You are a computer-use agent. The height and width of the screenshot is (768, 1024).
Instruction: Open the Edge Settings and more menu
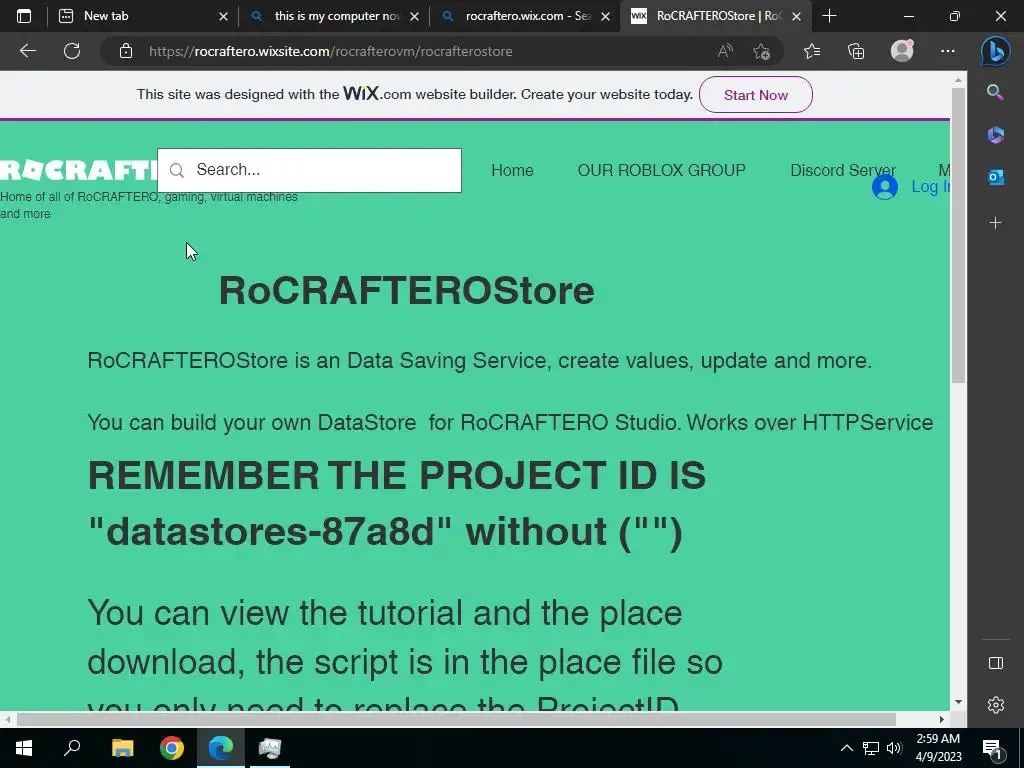pos(948,51)
